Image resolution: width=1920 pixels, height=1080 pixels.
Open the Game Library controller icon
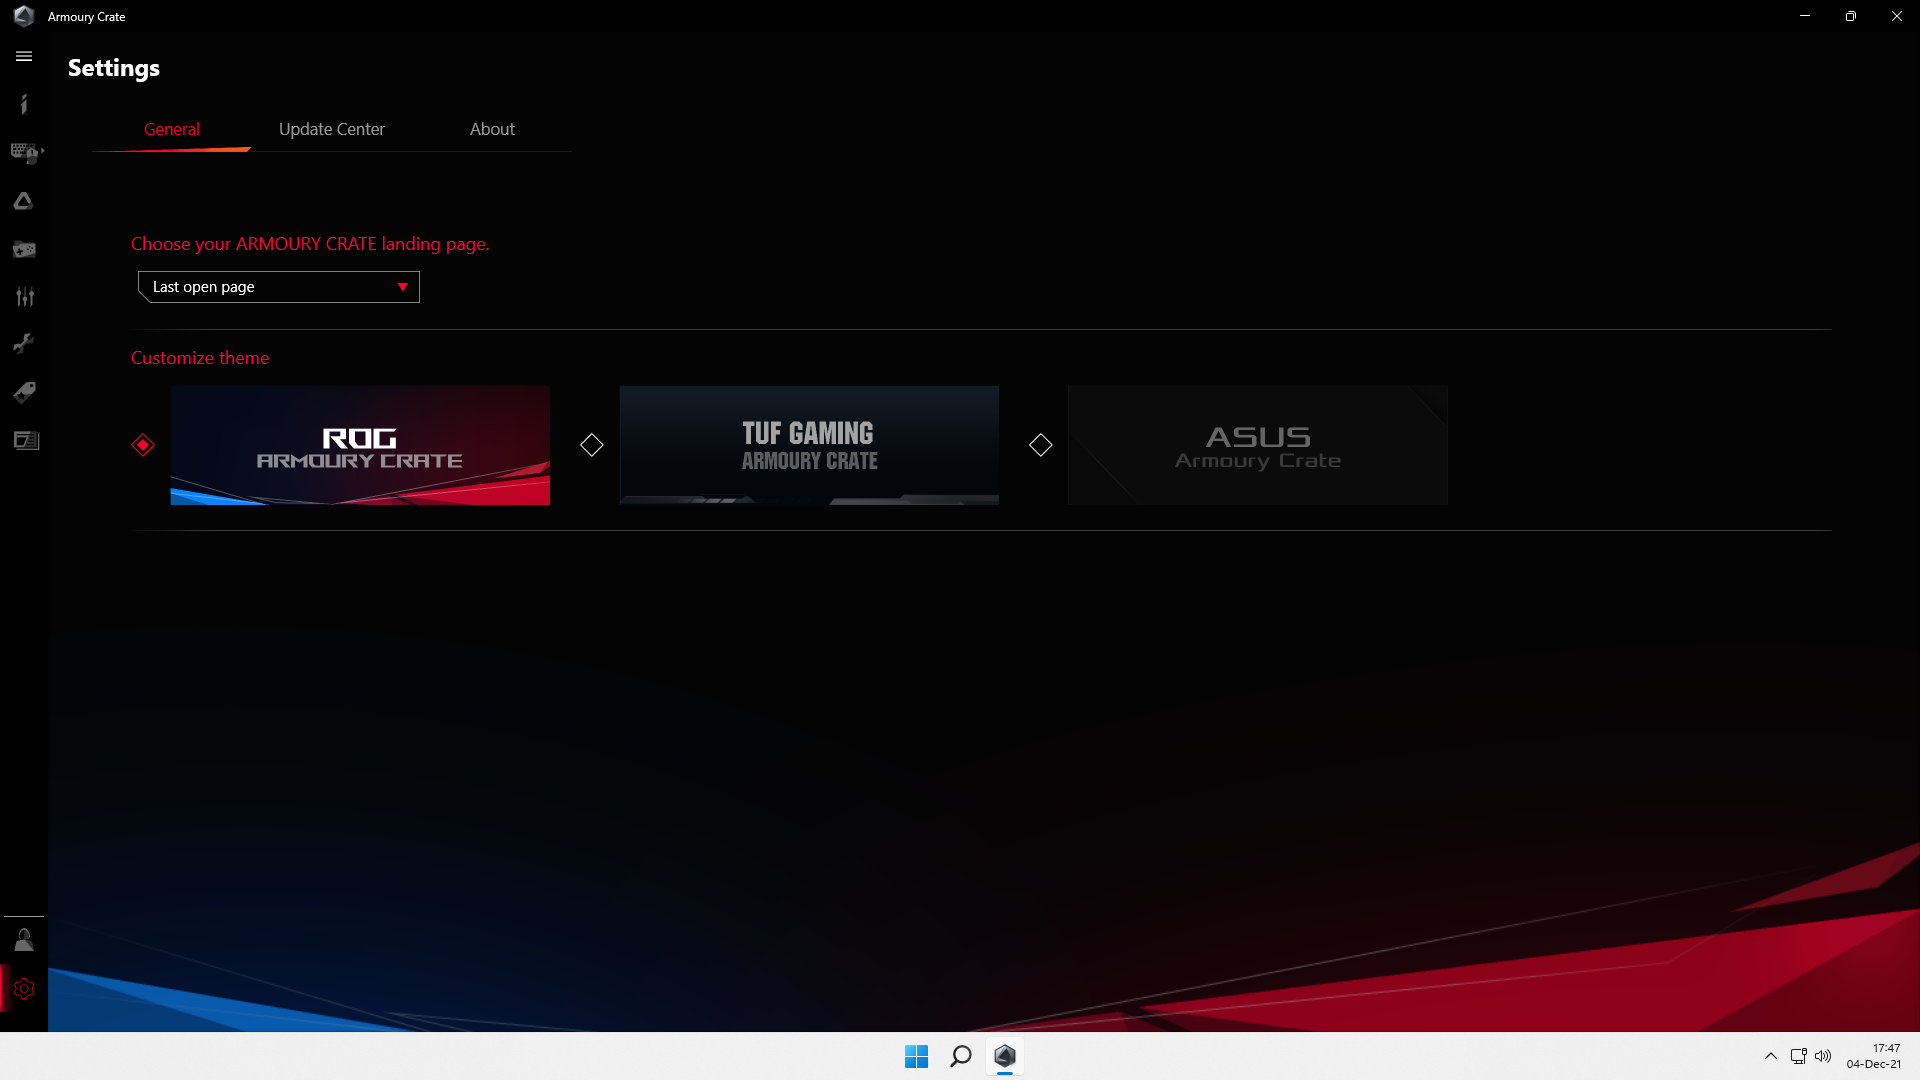pyautogui.click(x=24, y=249)
